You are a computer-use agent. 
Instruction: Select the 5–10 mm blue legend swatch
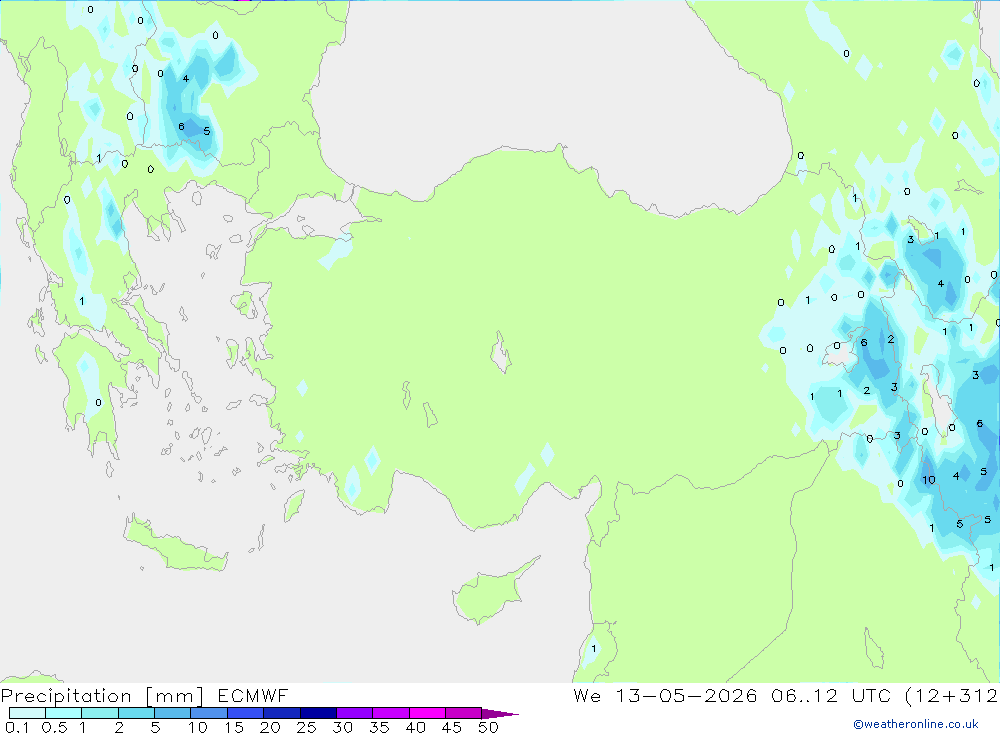pos(172,713)
